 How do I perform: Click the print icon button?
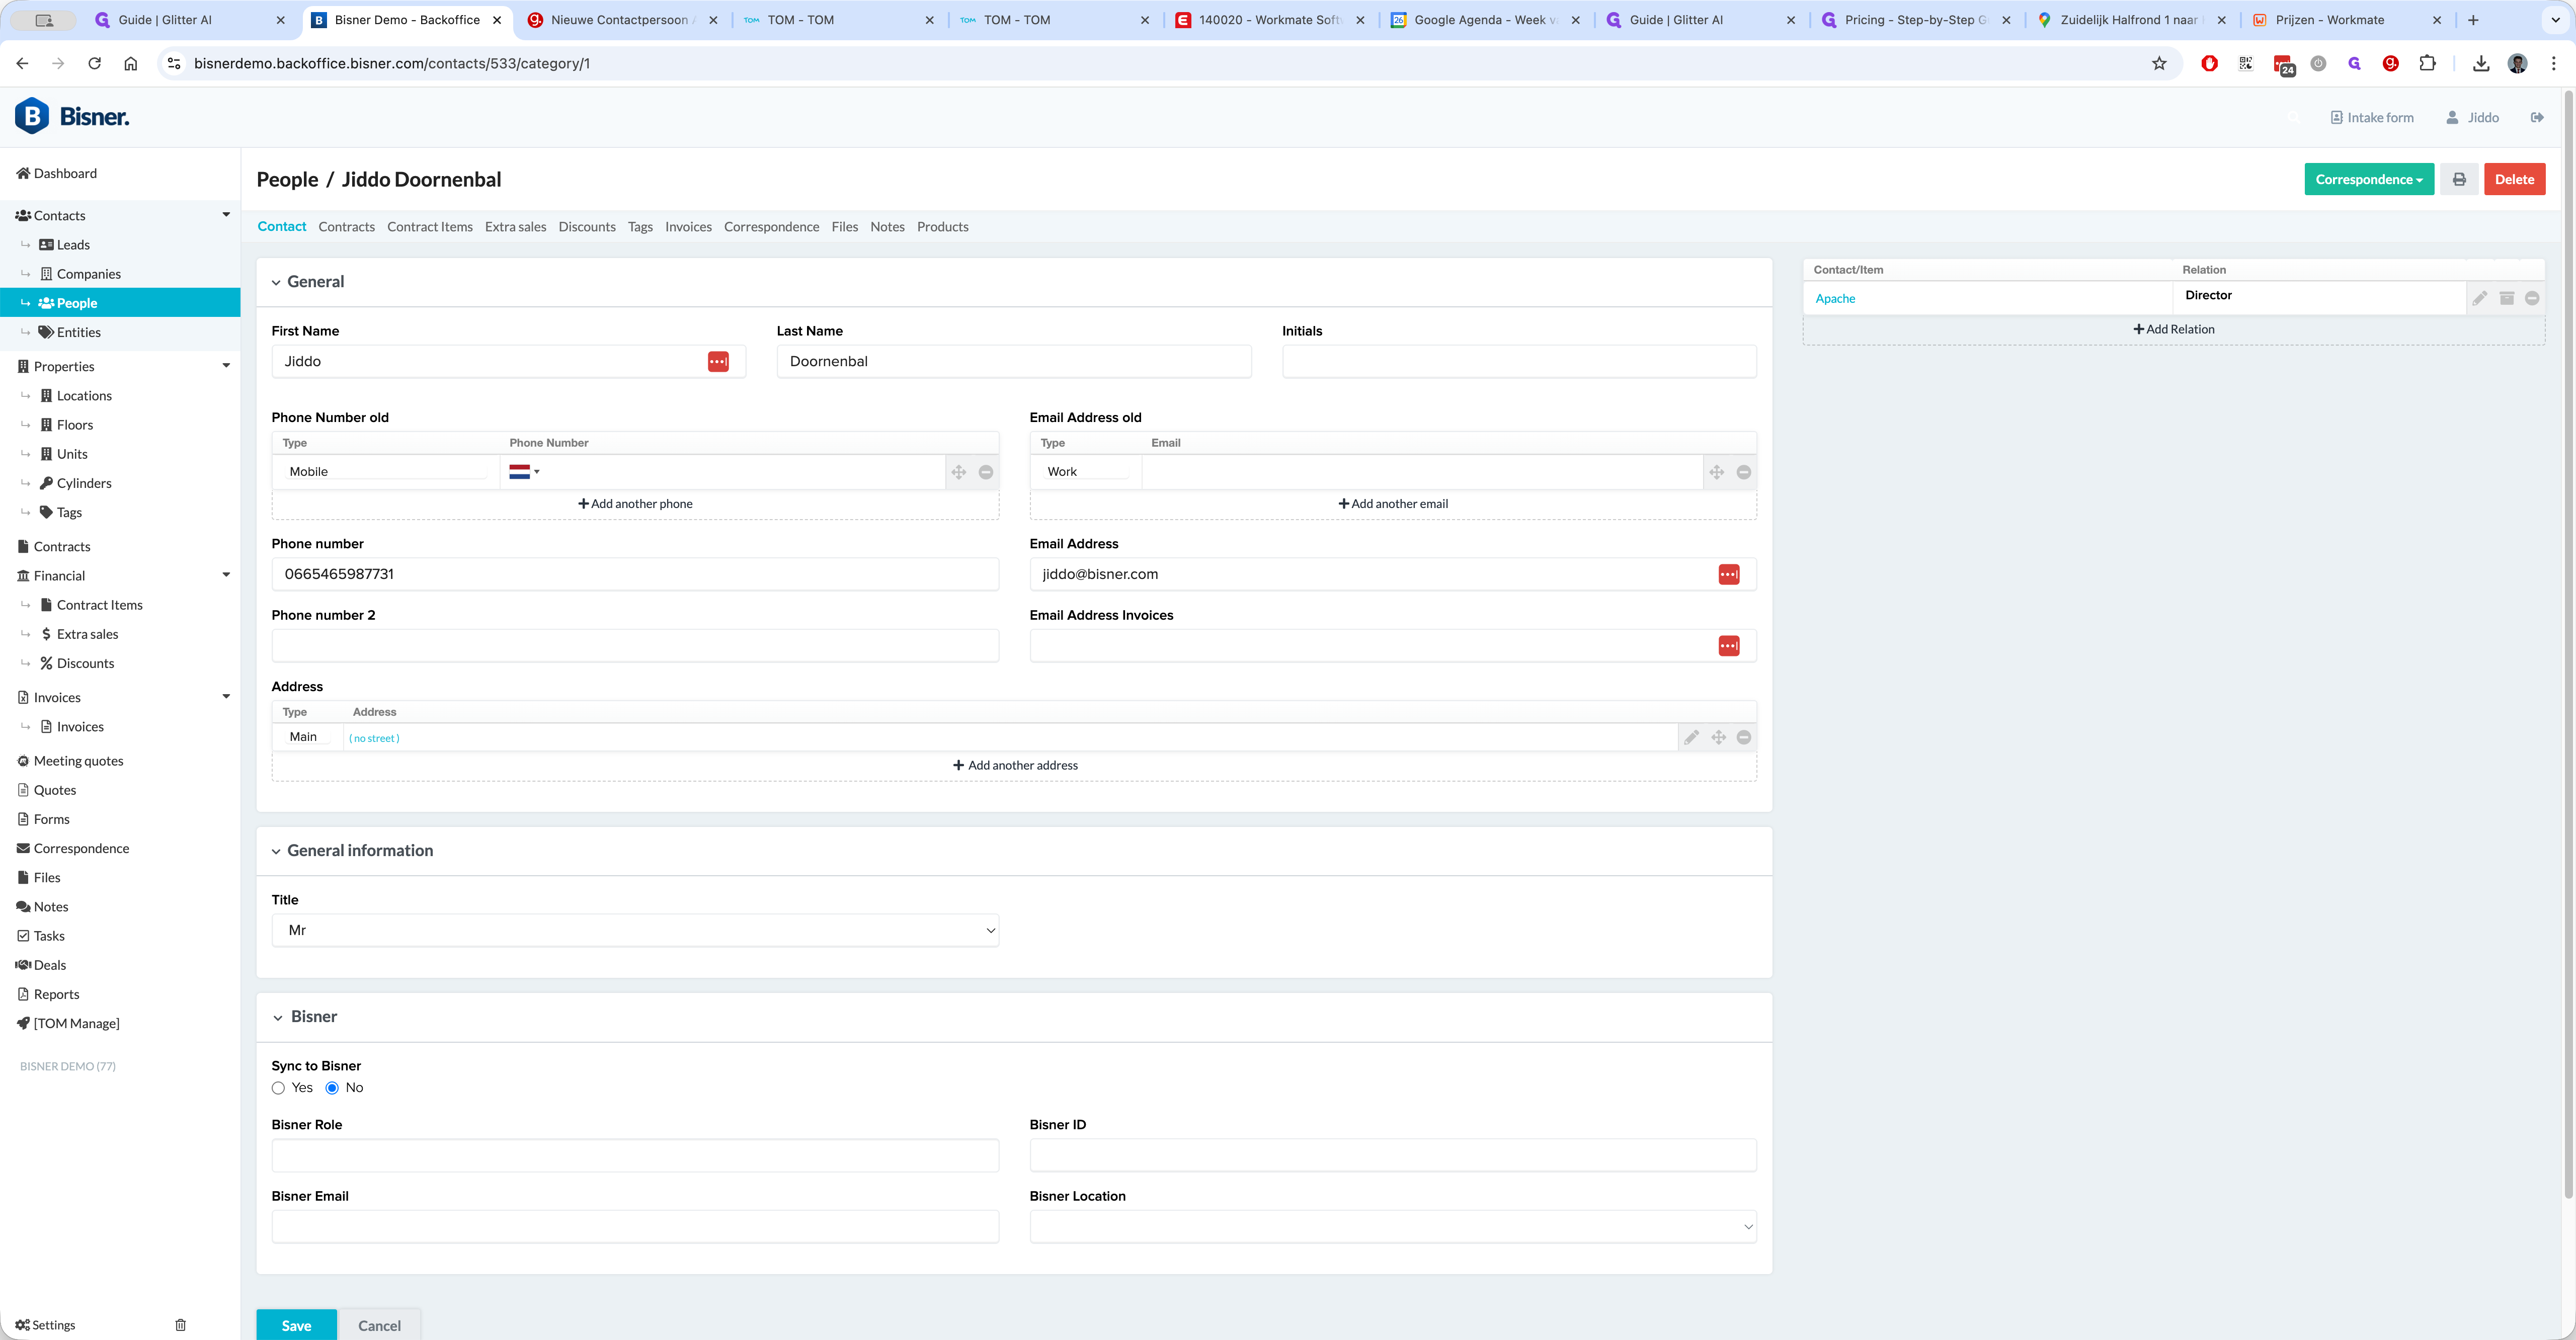(x=2459, y=180)
